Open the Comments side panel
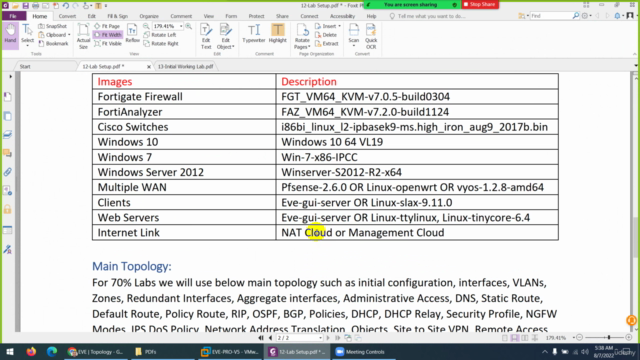This screenshot has width=640, height=360. (8, 153)
